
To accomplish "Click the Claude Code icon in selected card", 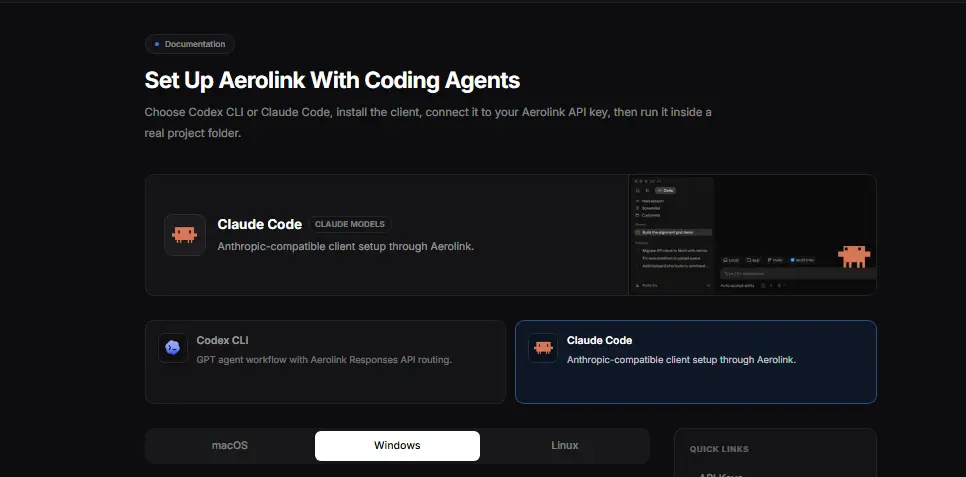I will tap(543, 348).
